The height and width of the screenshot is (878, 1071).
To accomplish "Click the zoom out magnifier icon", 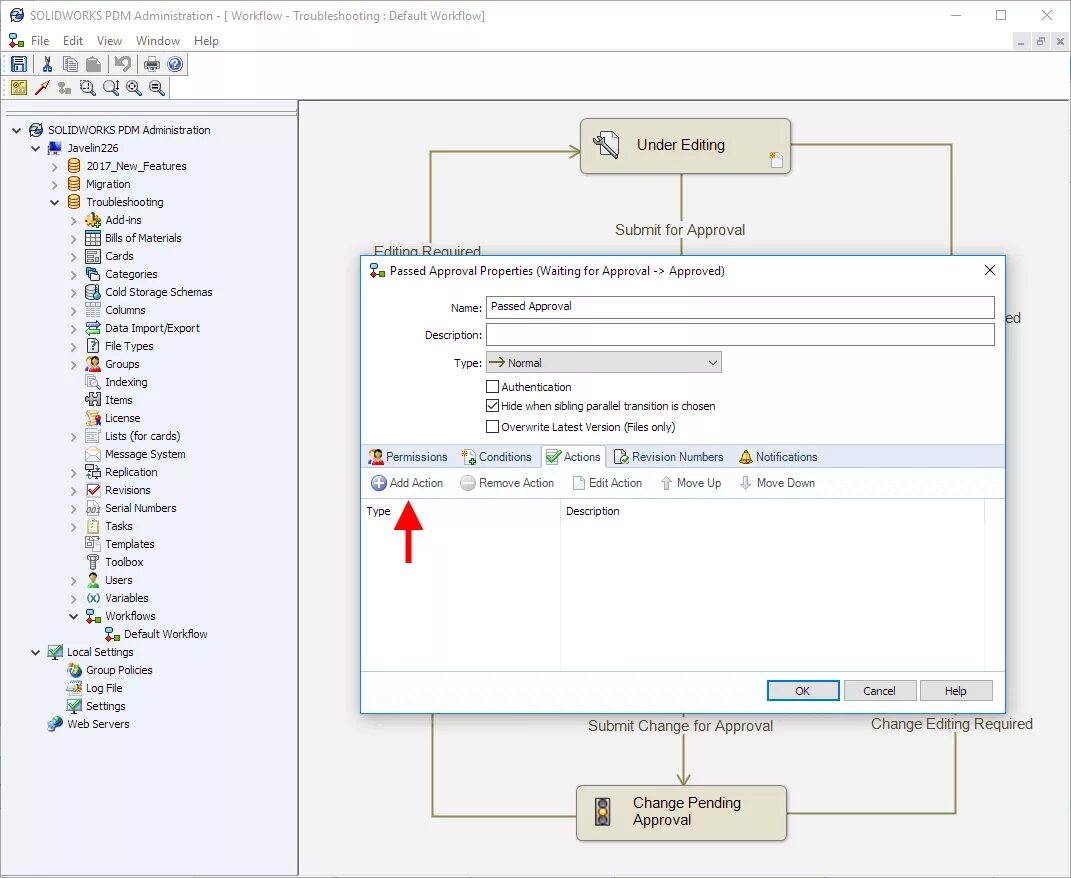I will point(157,87).
